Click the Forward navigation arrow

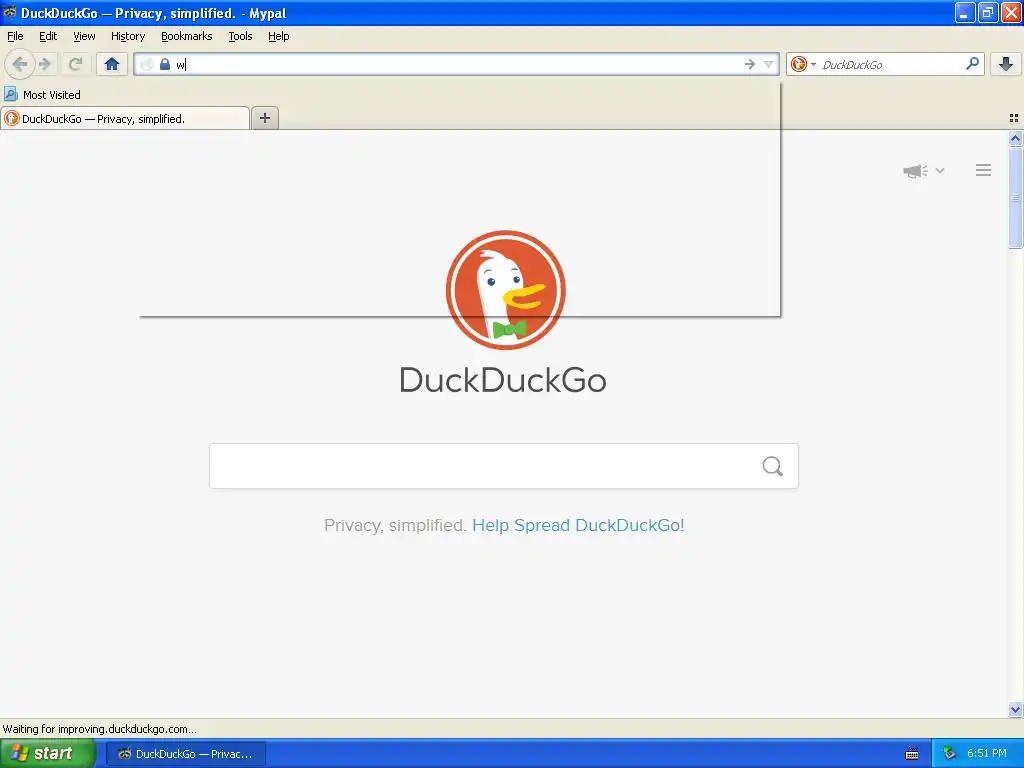45,64
